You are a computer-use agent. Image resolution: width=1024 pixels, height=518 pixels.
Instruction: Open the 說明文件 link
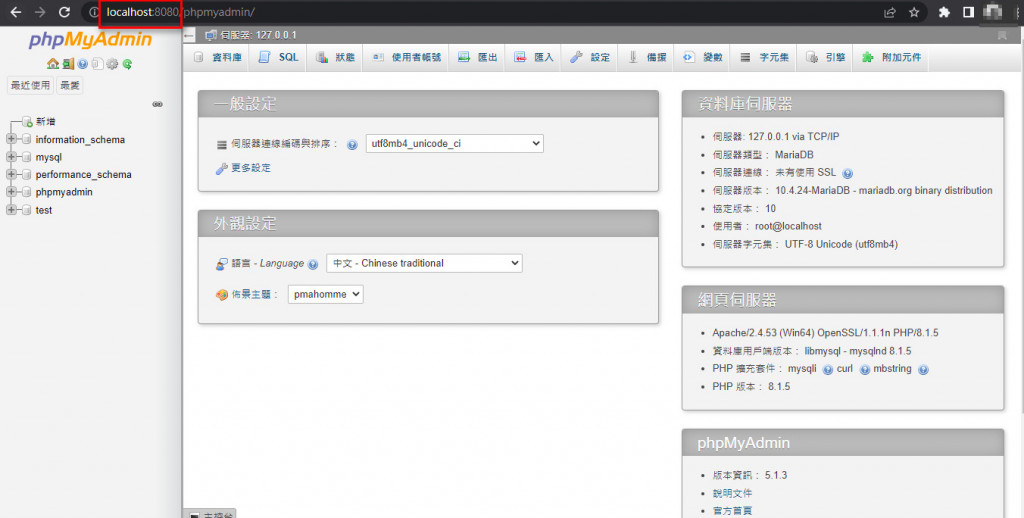(732, 493)
